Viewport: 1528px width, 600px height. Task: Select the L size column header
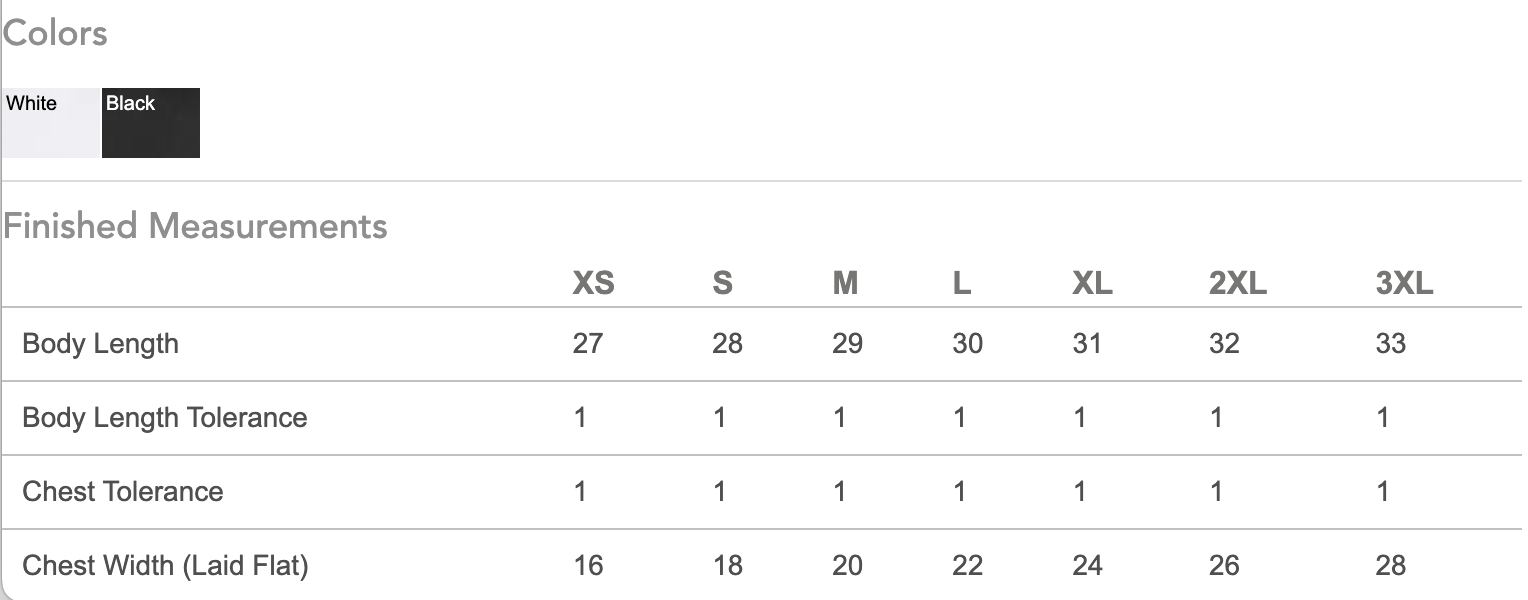[x=962, y=284]
